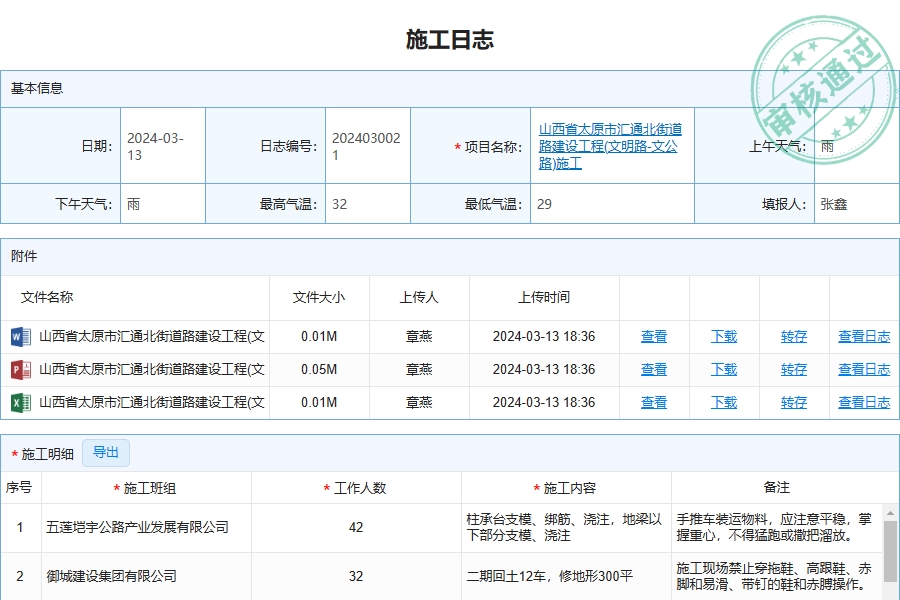The height and width of the screenshot is (600, 900).
Task: Select the 五莲垲宇公路产业发展有限公司 row cell
Action: [138, 528]
